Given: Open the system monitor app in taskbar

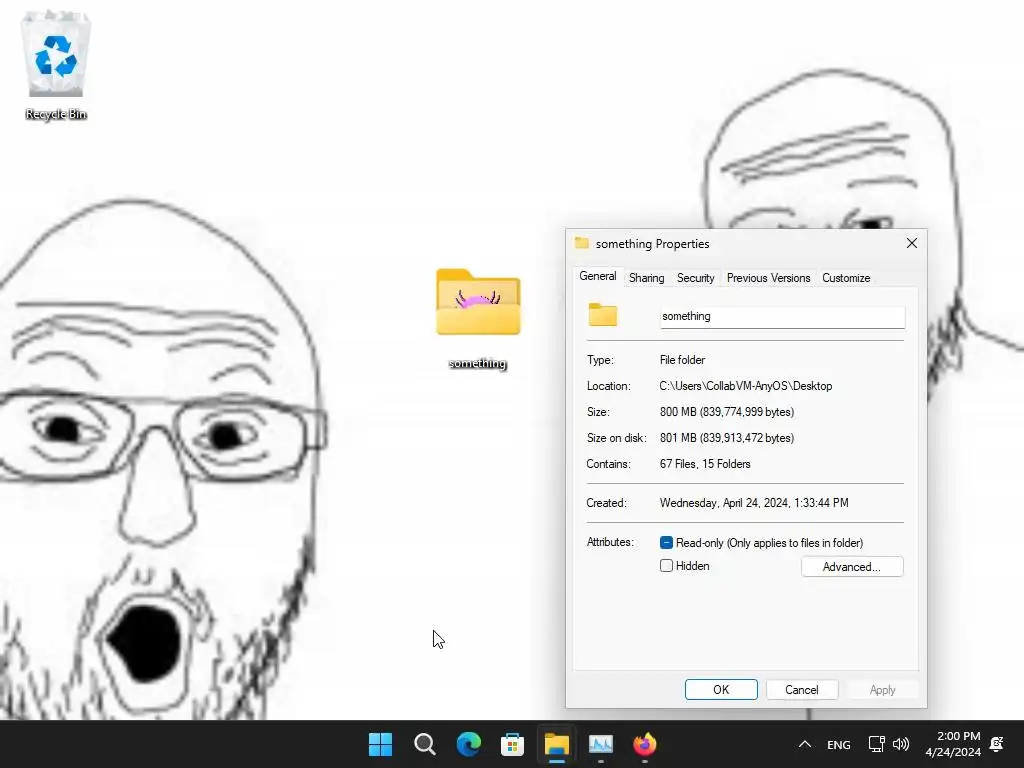Looking at the screenshot, I should (600, 744).
